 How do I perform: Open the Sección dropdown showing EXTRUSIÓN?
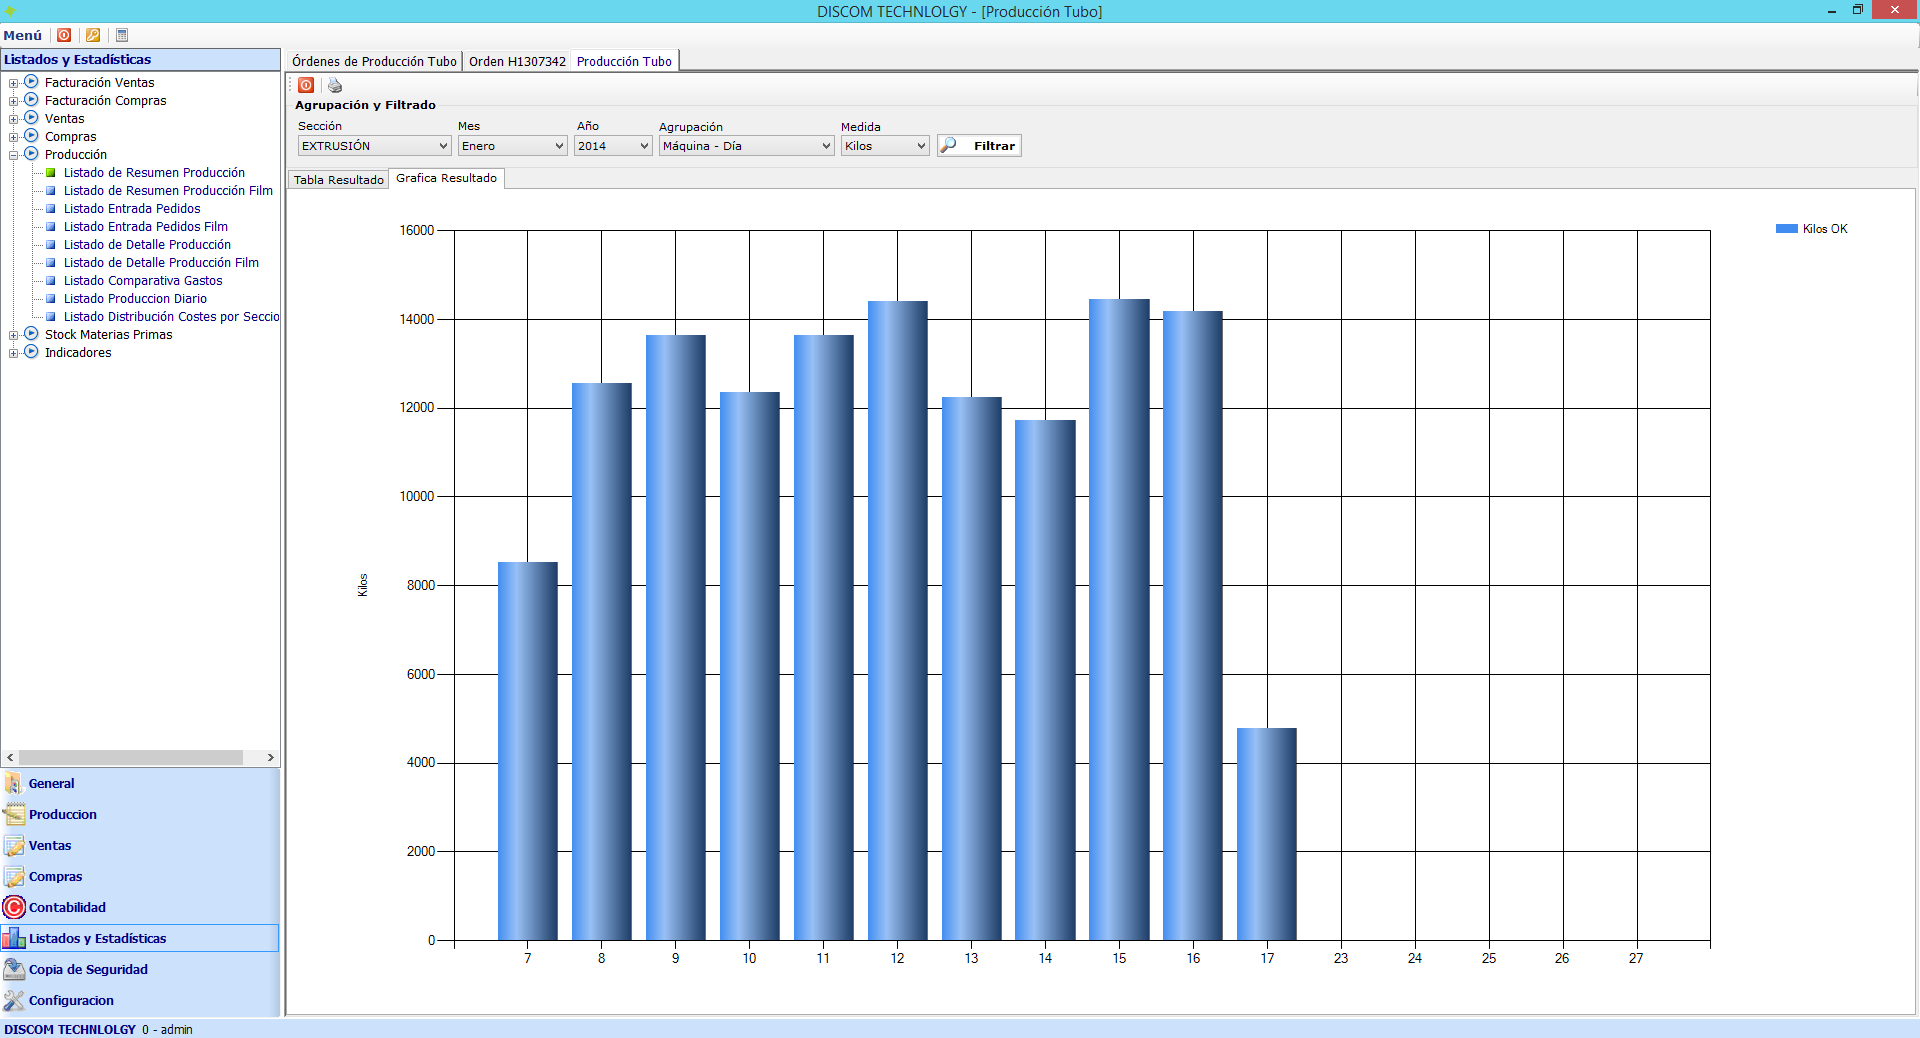coord(374,146)
